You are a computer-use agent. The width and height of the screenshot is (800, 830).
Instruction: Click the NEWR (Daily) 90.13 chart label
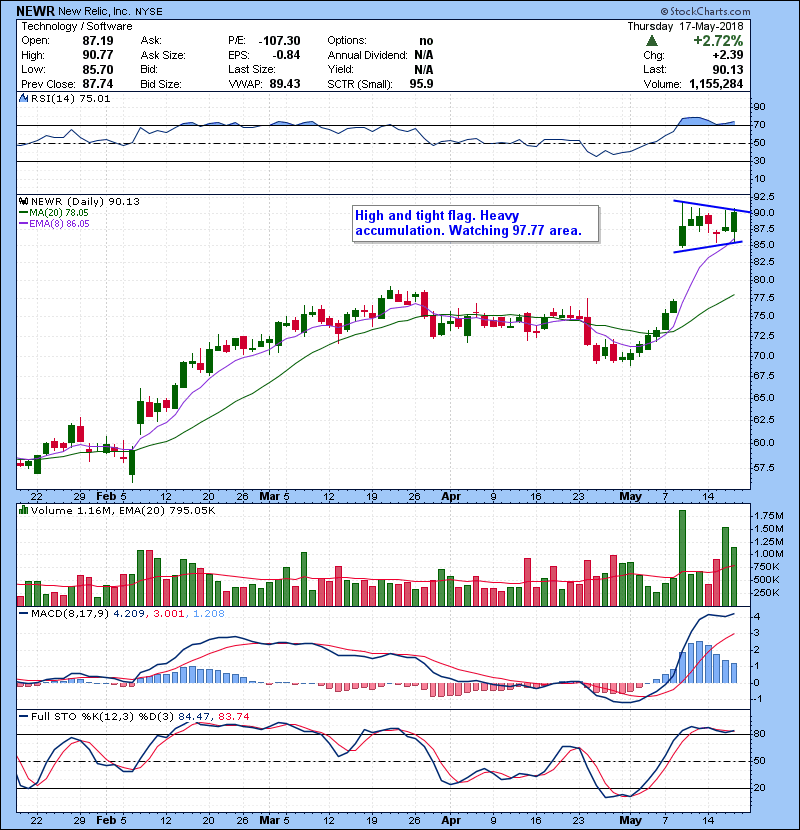(85, 201)
